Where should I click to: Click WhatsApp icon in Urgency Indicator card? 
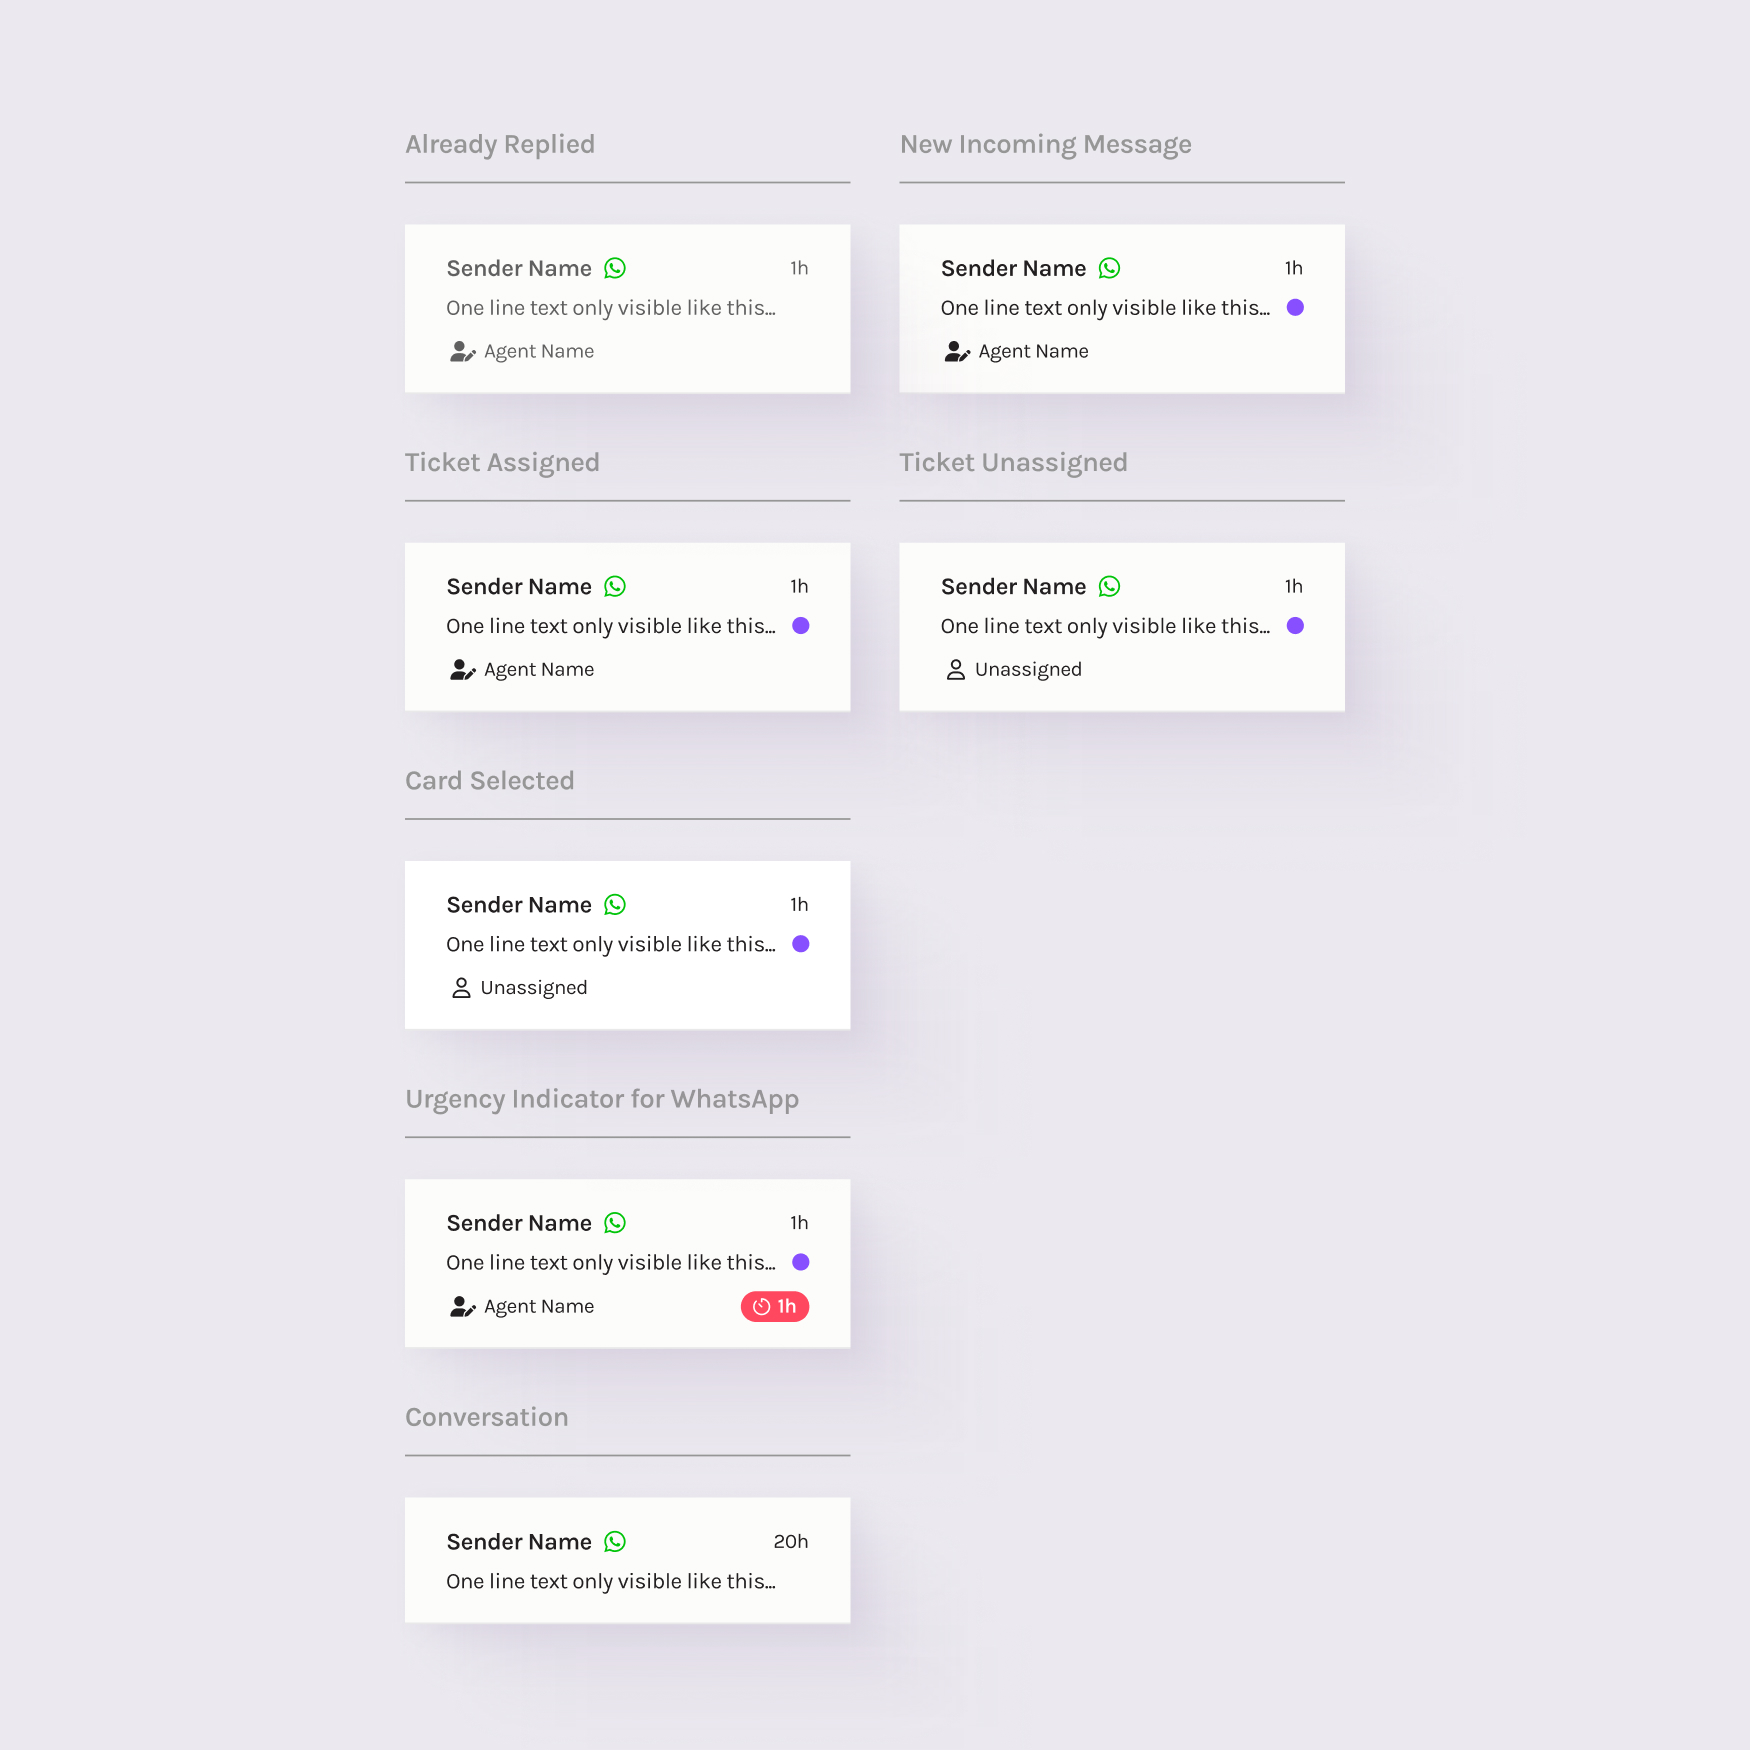coord(615,1223)
